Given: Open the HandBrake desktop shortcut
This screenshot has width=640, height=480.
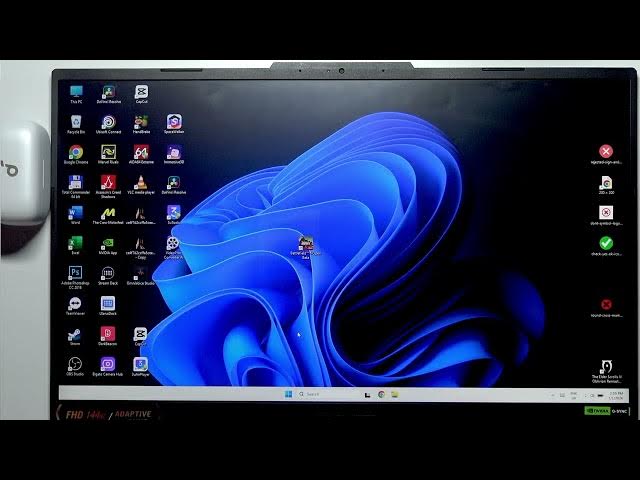Looking at the screenshot, I should [141, 124].
